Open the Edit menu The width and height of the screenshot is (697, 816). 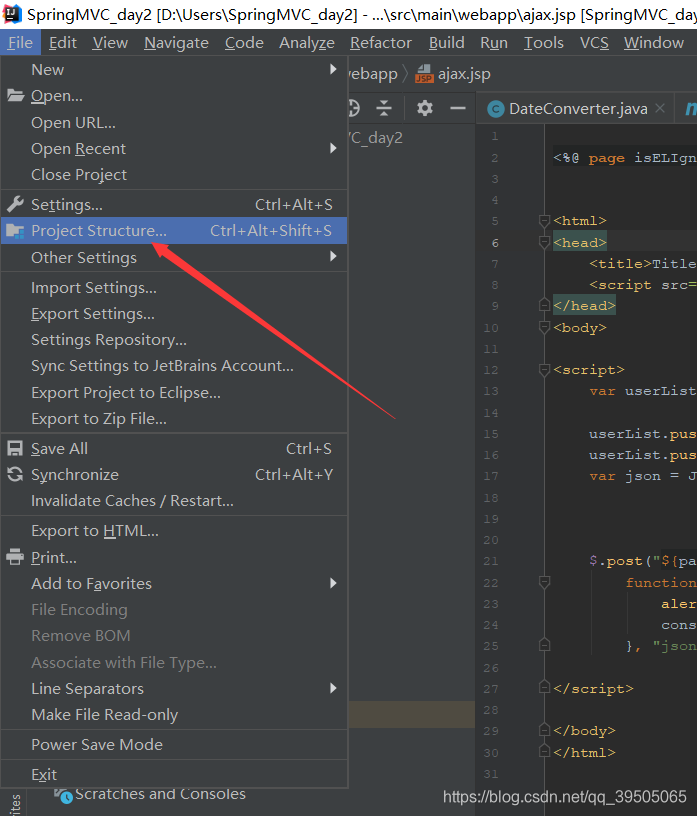[63, 43]
